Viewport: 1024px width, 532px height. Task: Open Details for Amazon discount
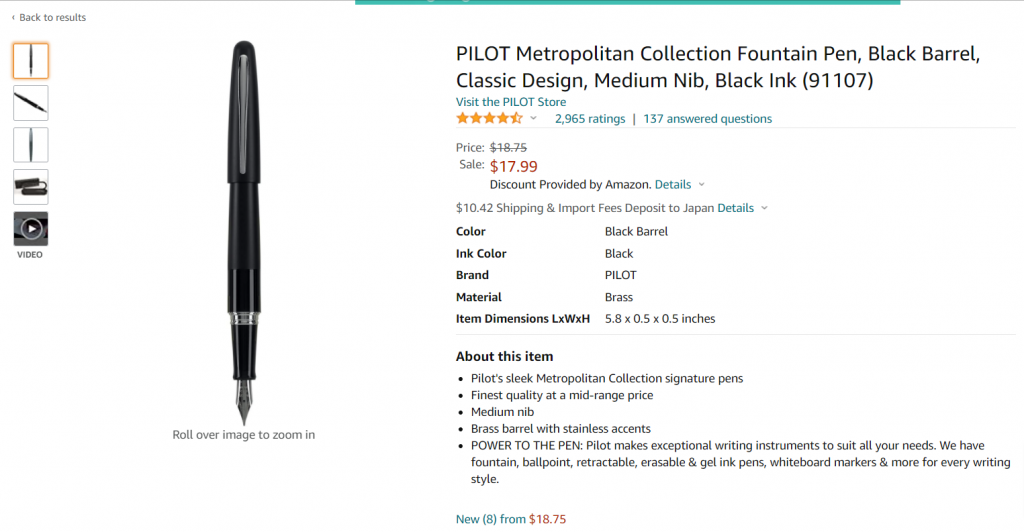pos(673,185)
